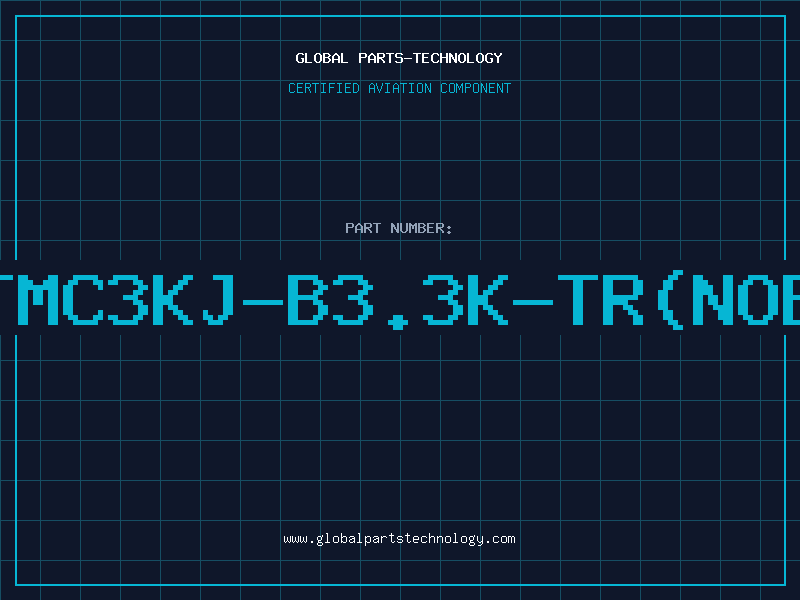The height and width of the screenshot is (600, 800).
Task: Click the GLOBAL PARTS-TECHNOLOGY title text
Action: pos(399,58)
